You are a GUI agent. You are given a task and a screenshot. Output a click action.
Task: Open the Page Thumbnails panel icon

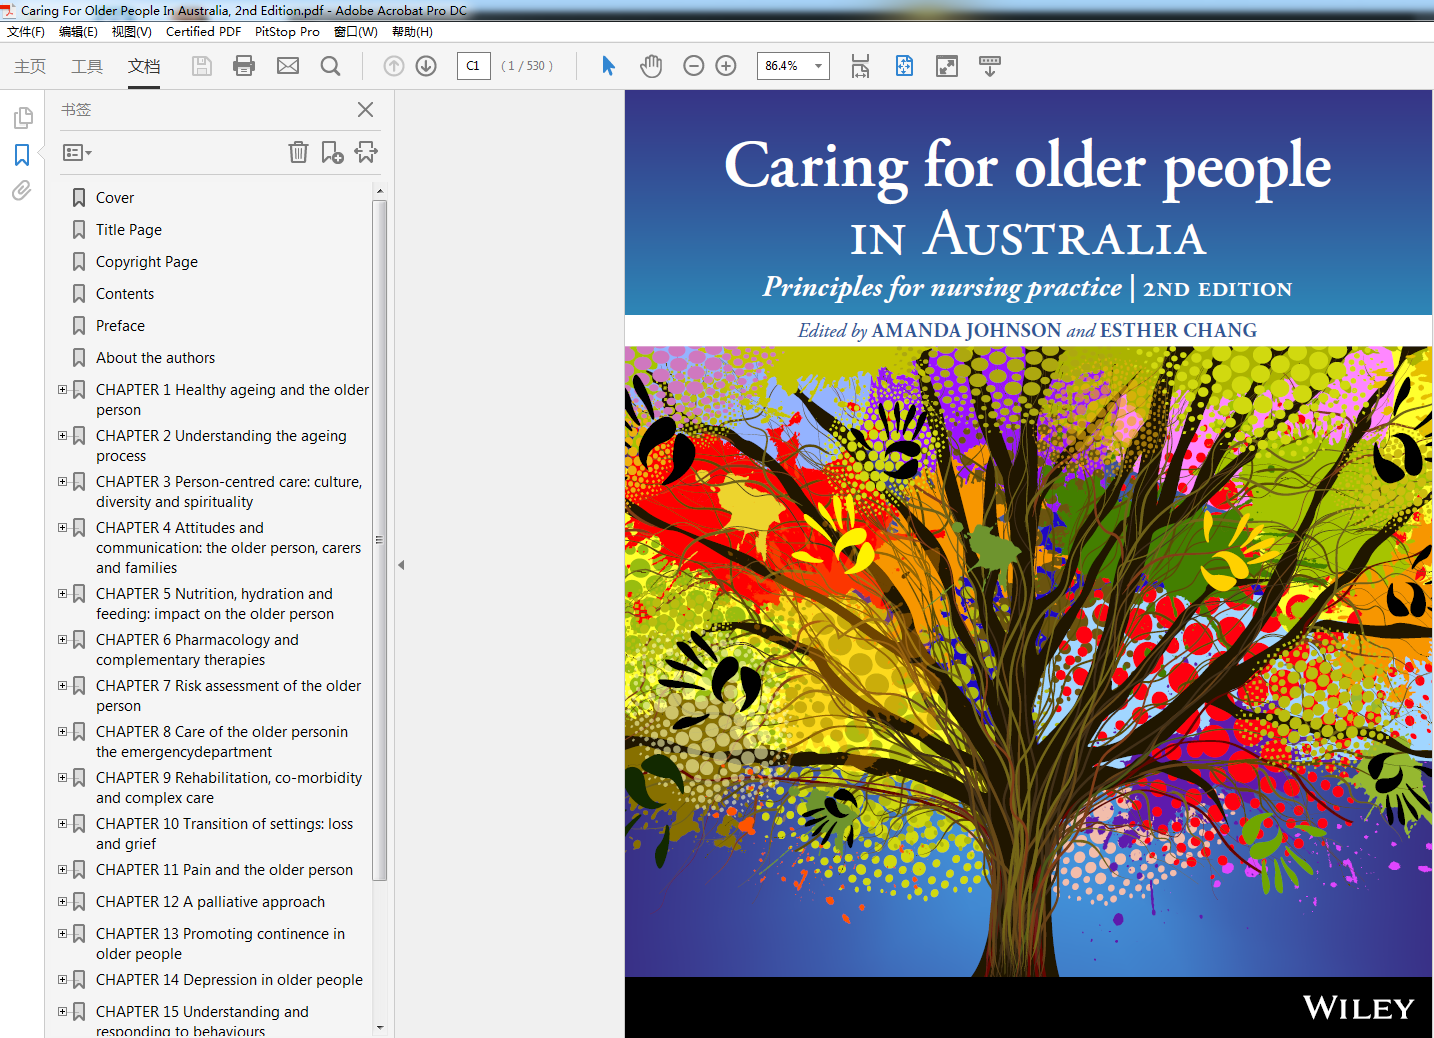click(x=22, y=119)
